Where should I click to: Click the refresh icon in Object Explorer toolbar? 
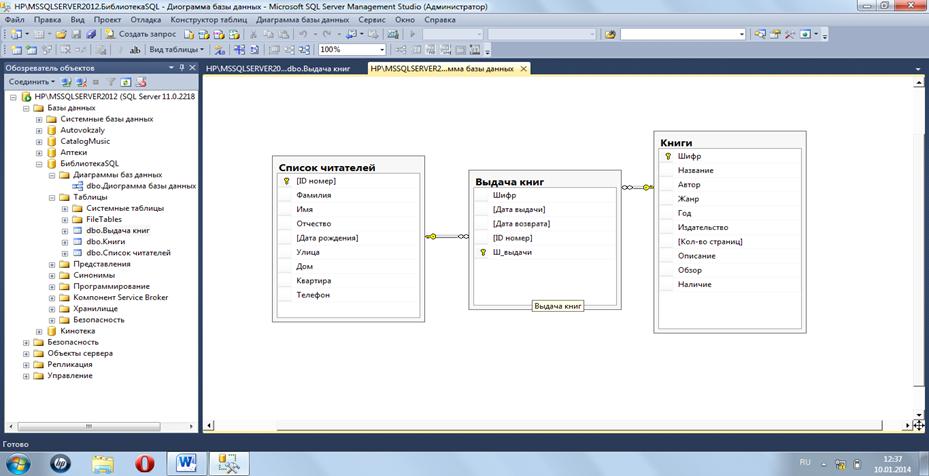[126, 82]
